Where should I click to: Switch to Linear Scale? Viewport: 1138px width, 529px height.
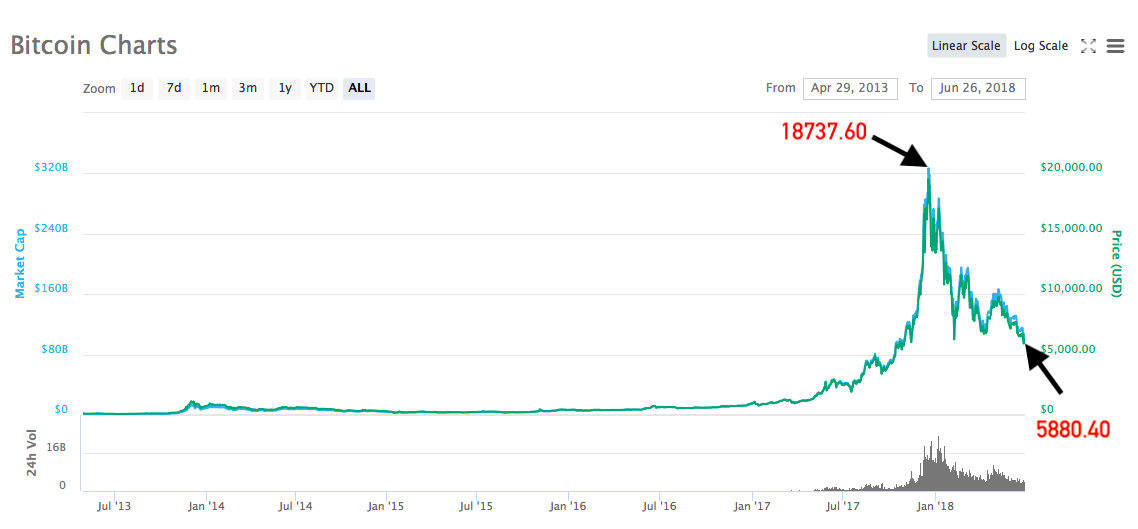point(966,46)
